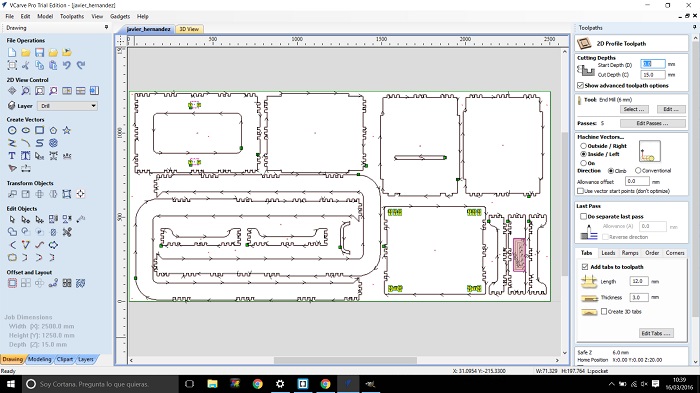700x393 pixels.
Task: Draw a star vector
Action: 67,130
